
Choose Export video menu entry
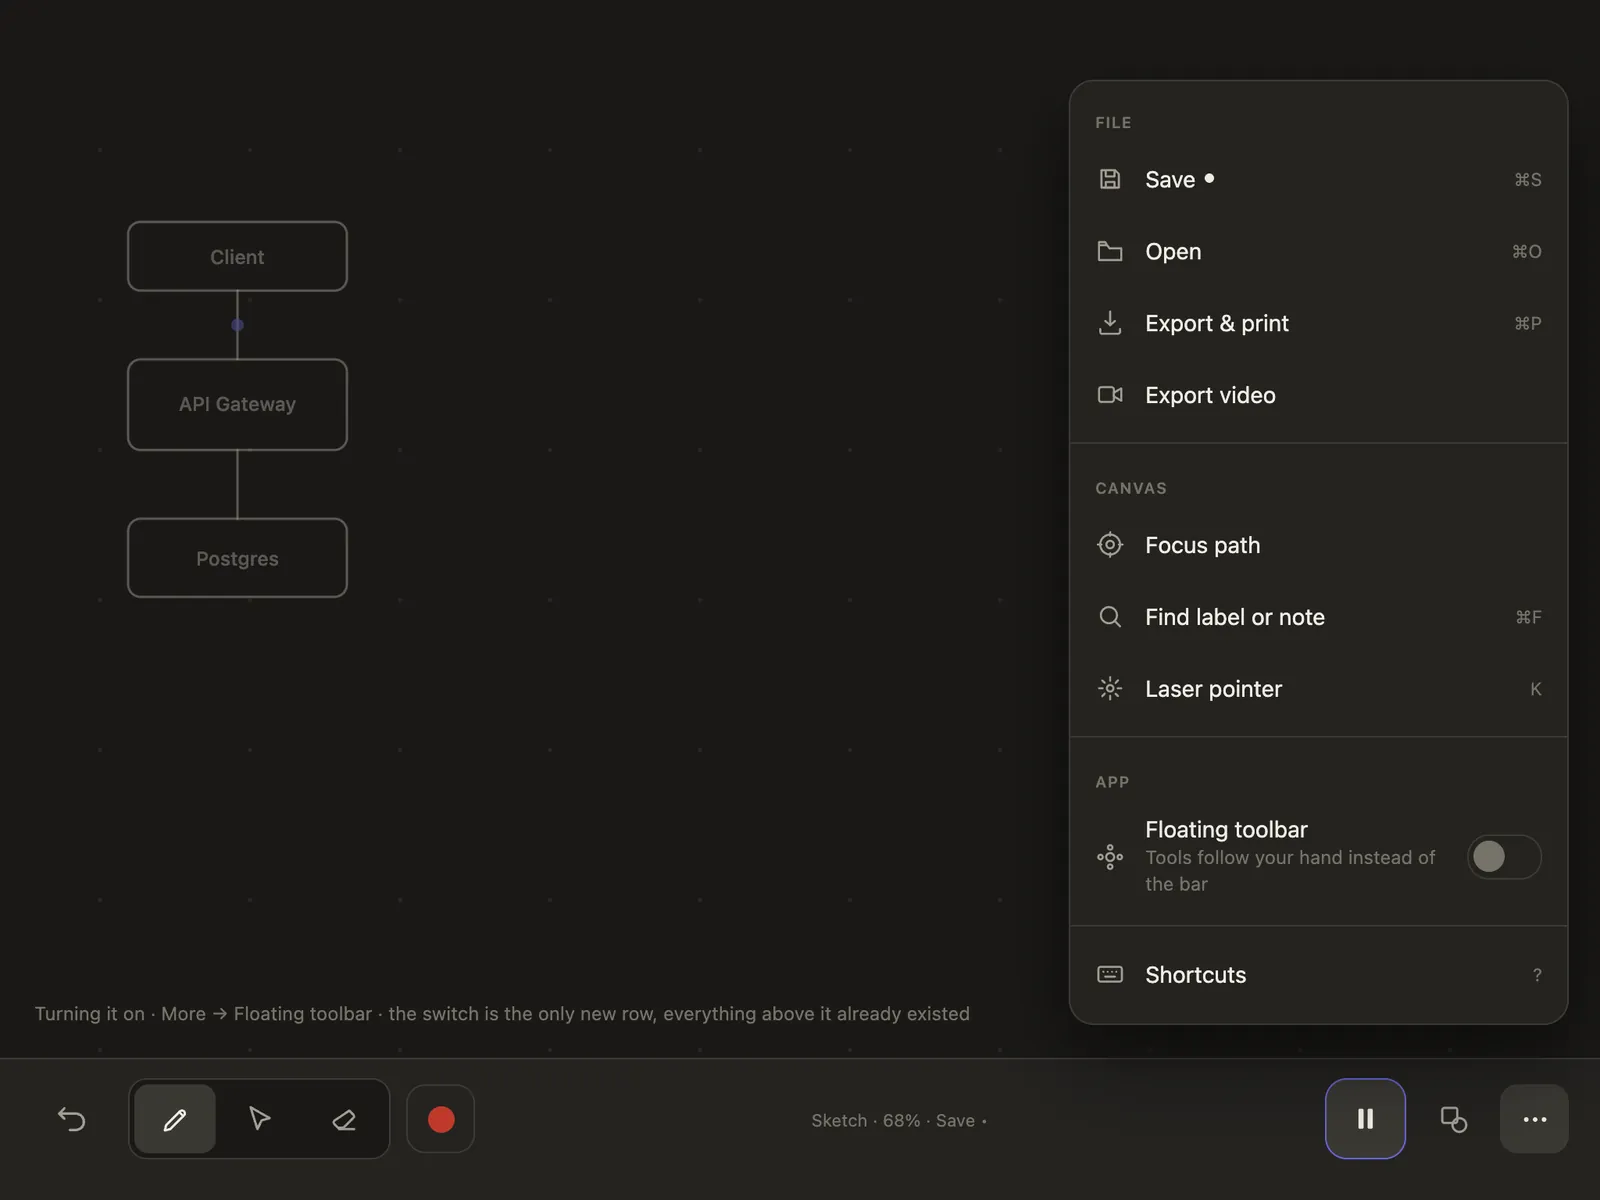[x=1318, y=395]
